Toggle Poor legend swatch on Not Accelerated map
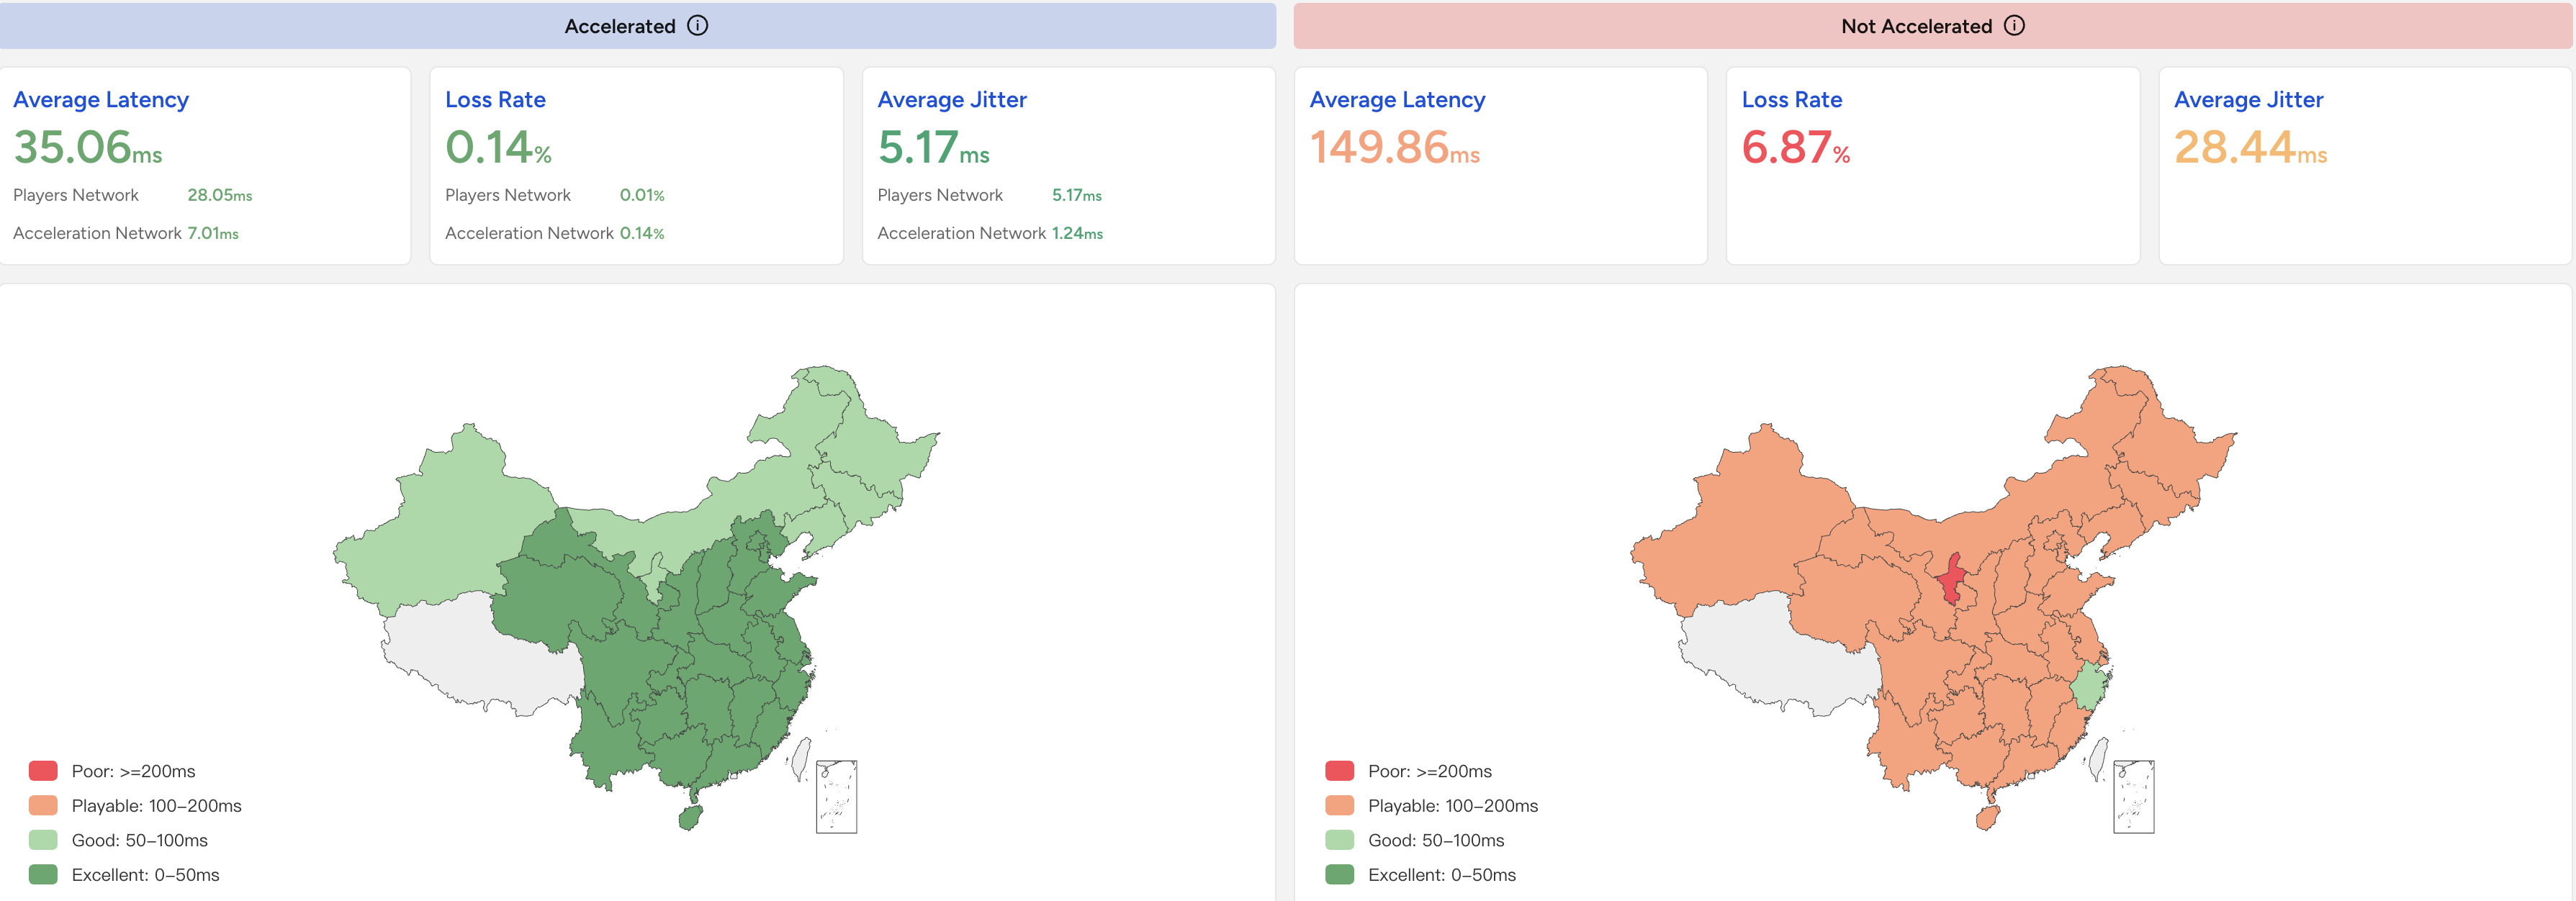Screen dimensions: 2576x901 (x=1339, y=771)
